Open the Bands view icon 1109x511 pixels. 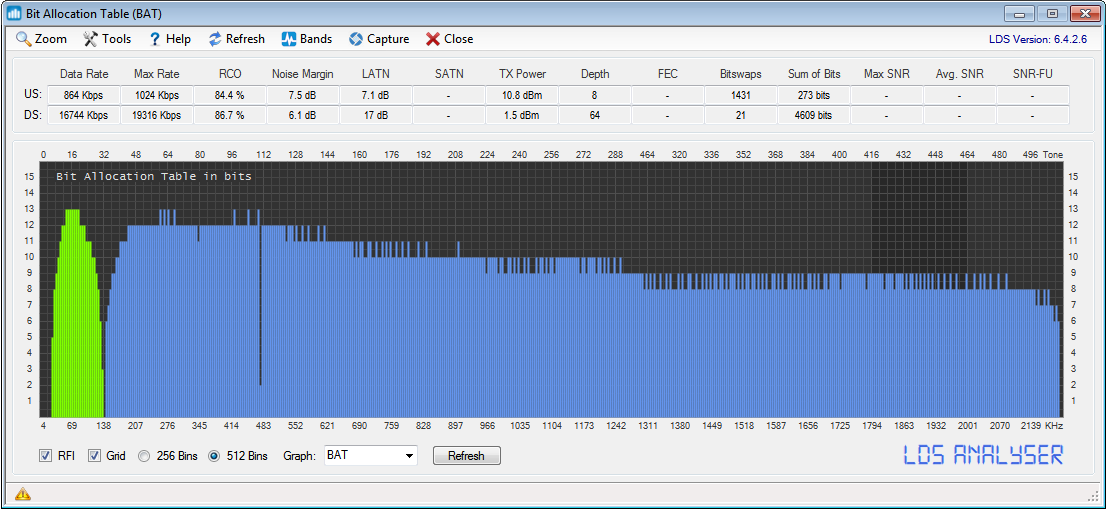[x=288, y=39]
